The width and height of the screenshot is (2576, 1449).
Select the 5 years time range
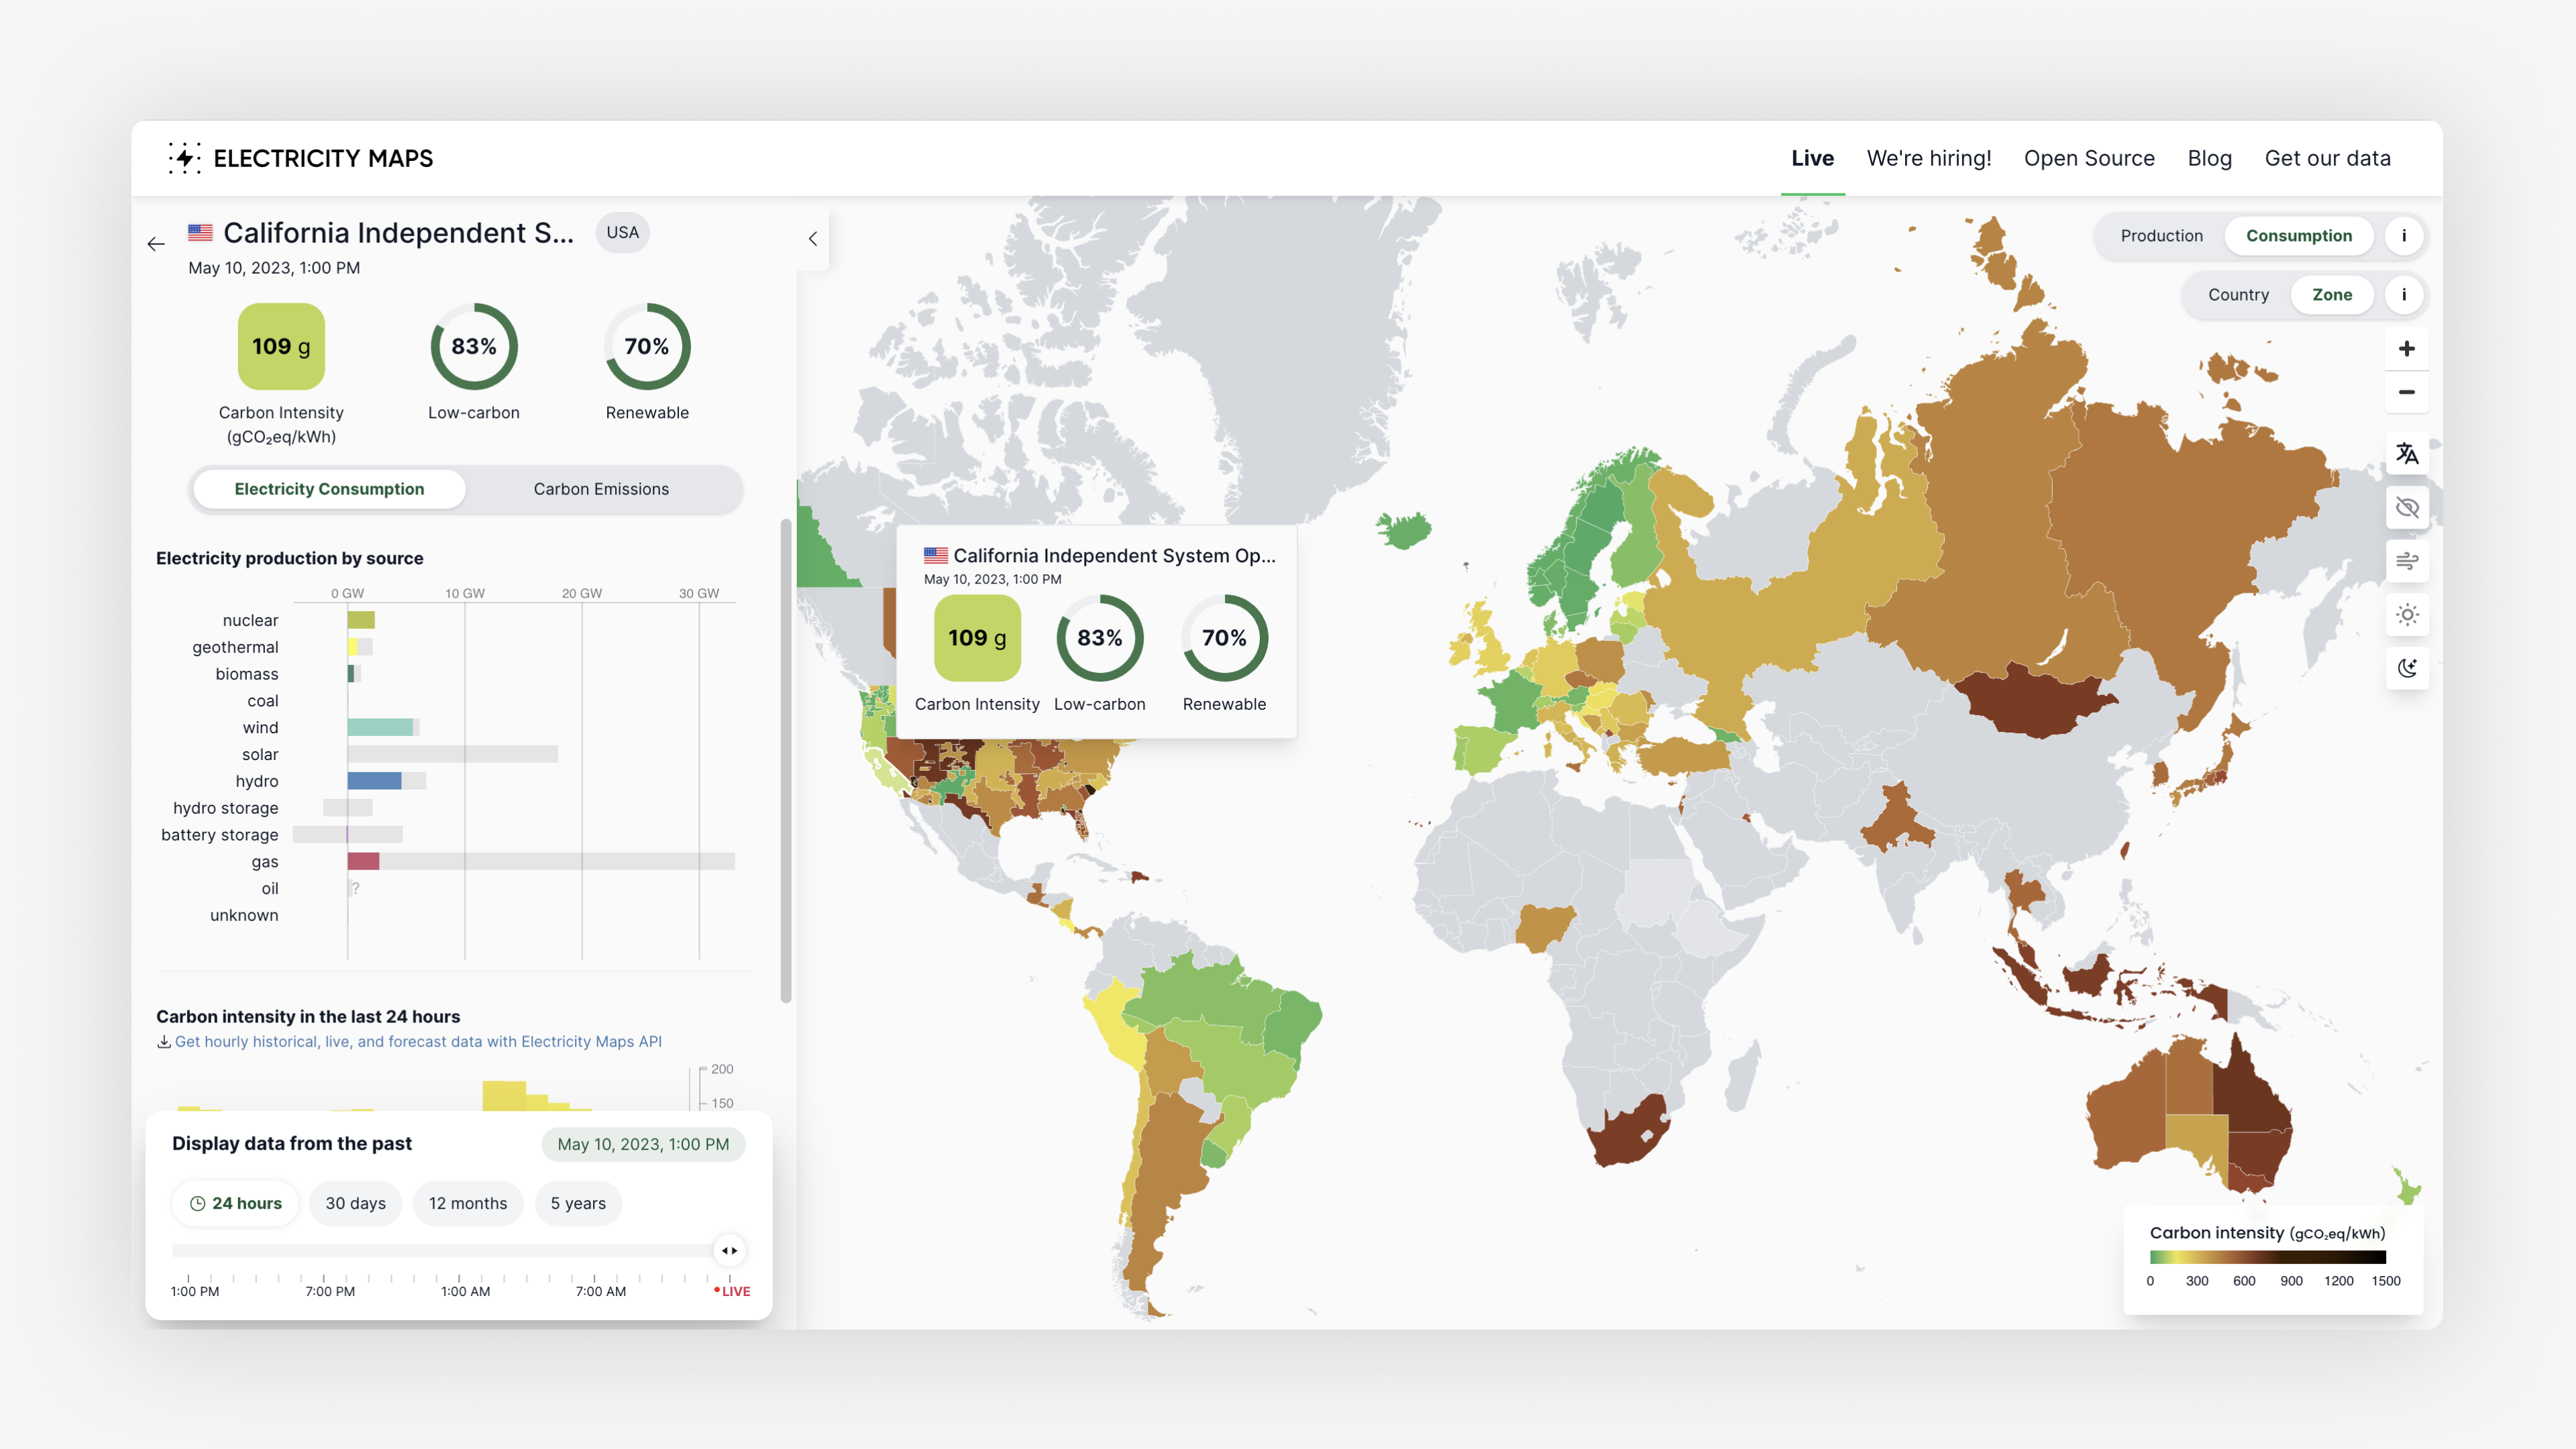click(x=578, y=1203)
